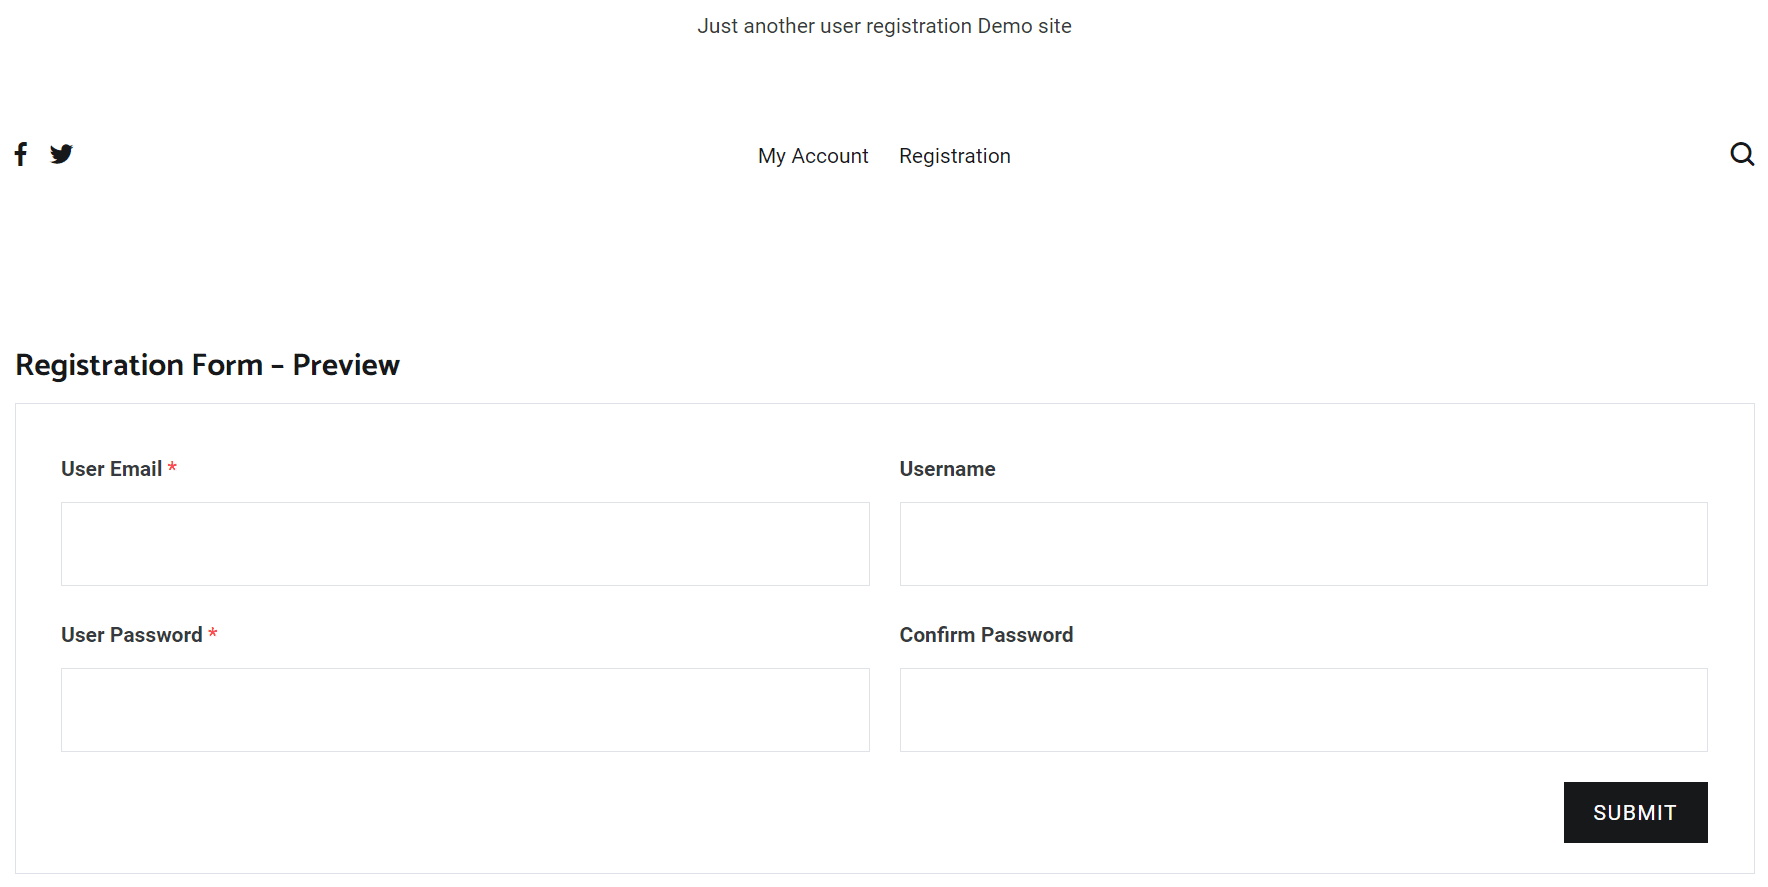The image size is (1768, 887).
Task: Focus the User Email input field
Action: (x=465, y=544)
